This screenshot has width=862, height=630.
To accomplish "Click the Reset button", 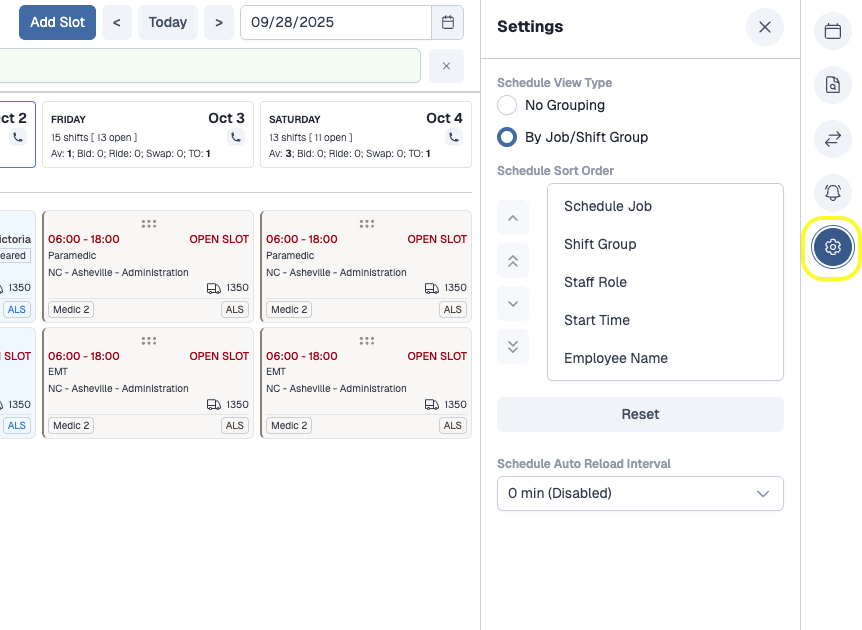I will 640,414.
